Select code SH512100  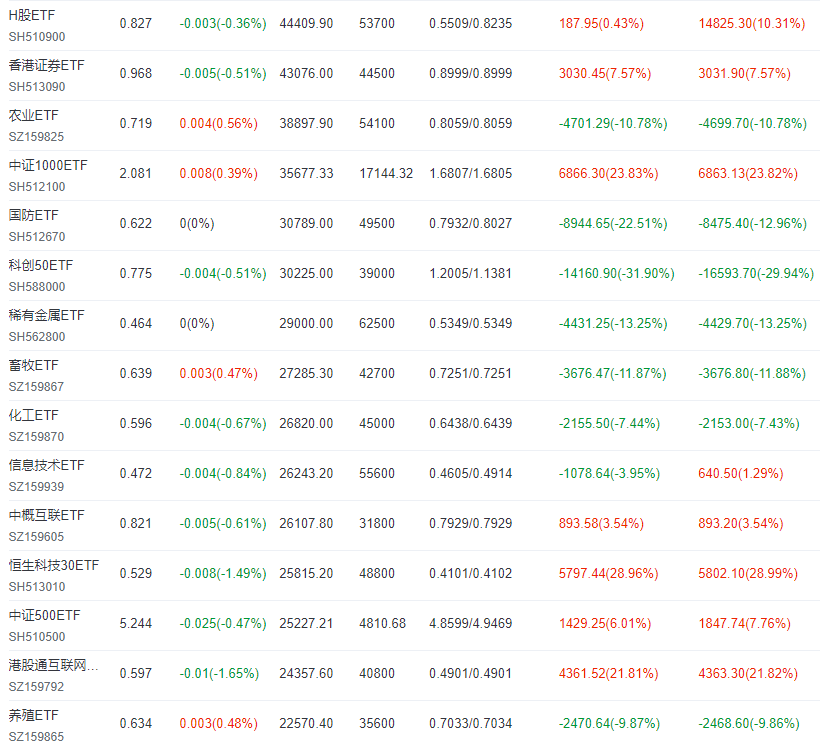(x=37, y=187)
